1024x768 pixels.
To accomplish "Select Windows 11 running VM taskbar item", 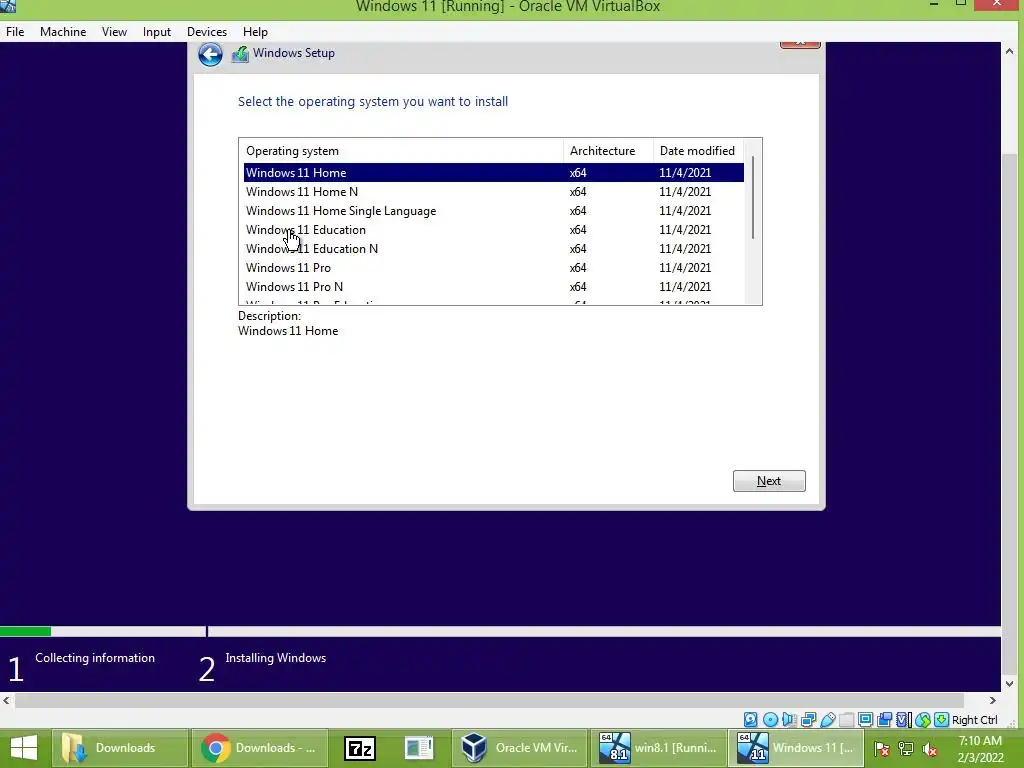I will click(x=797, y=748).
